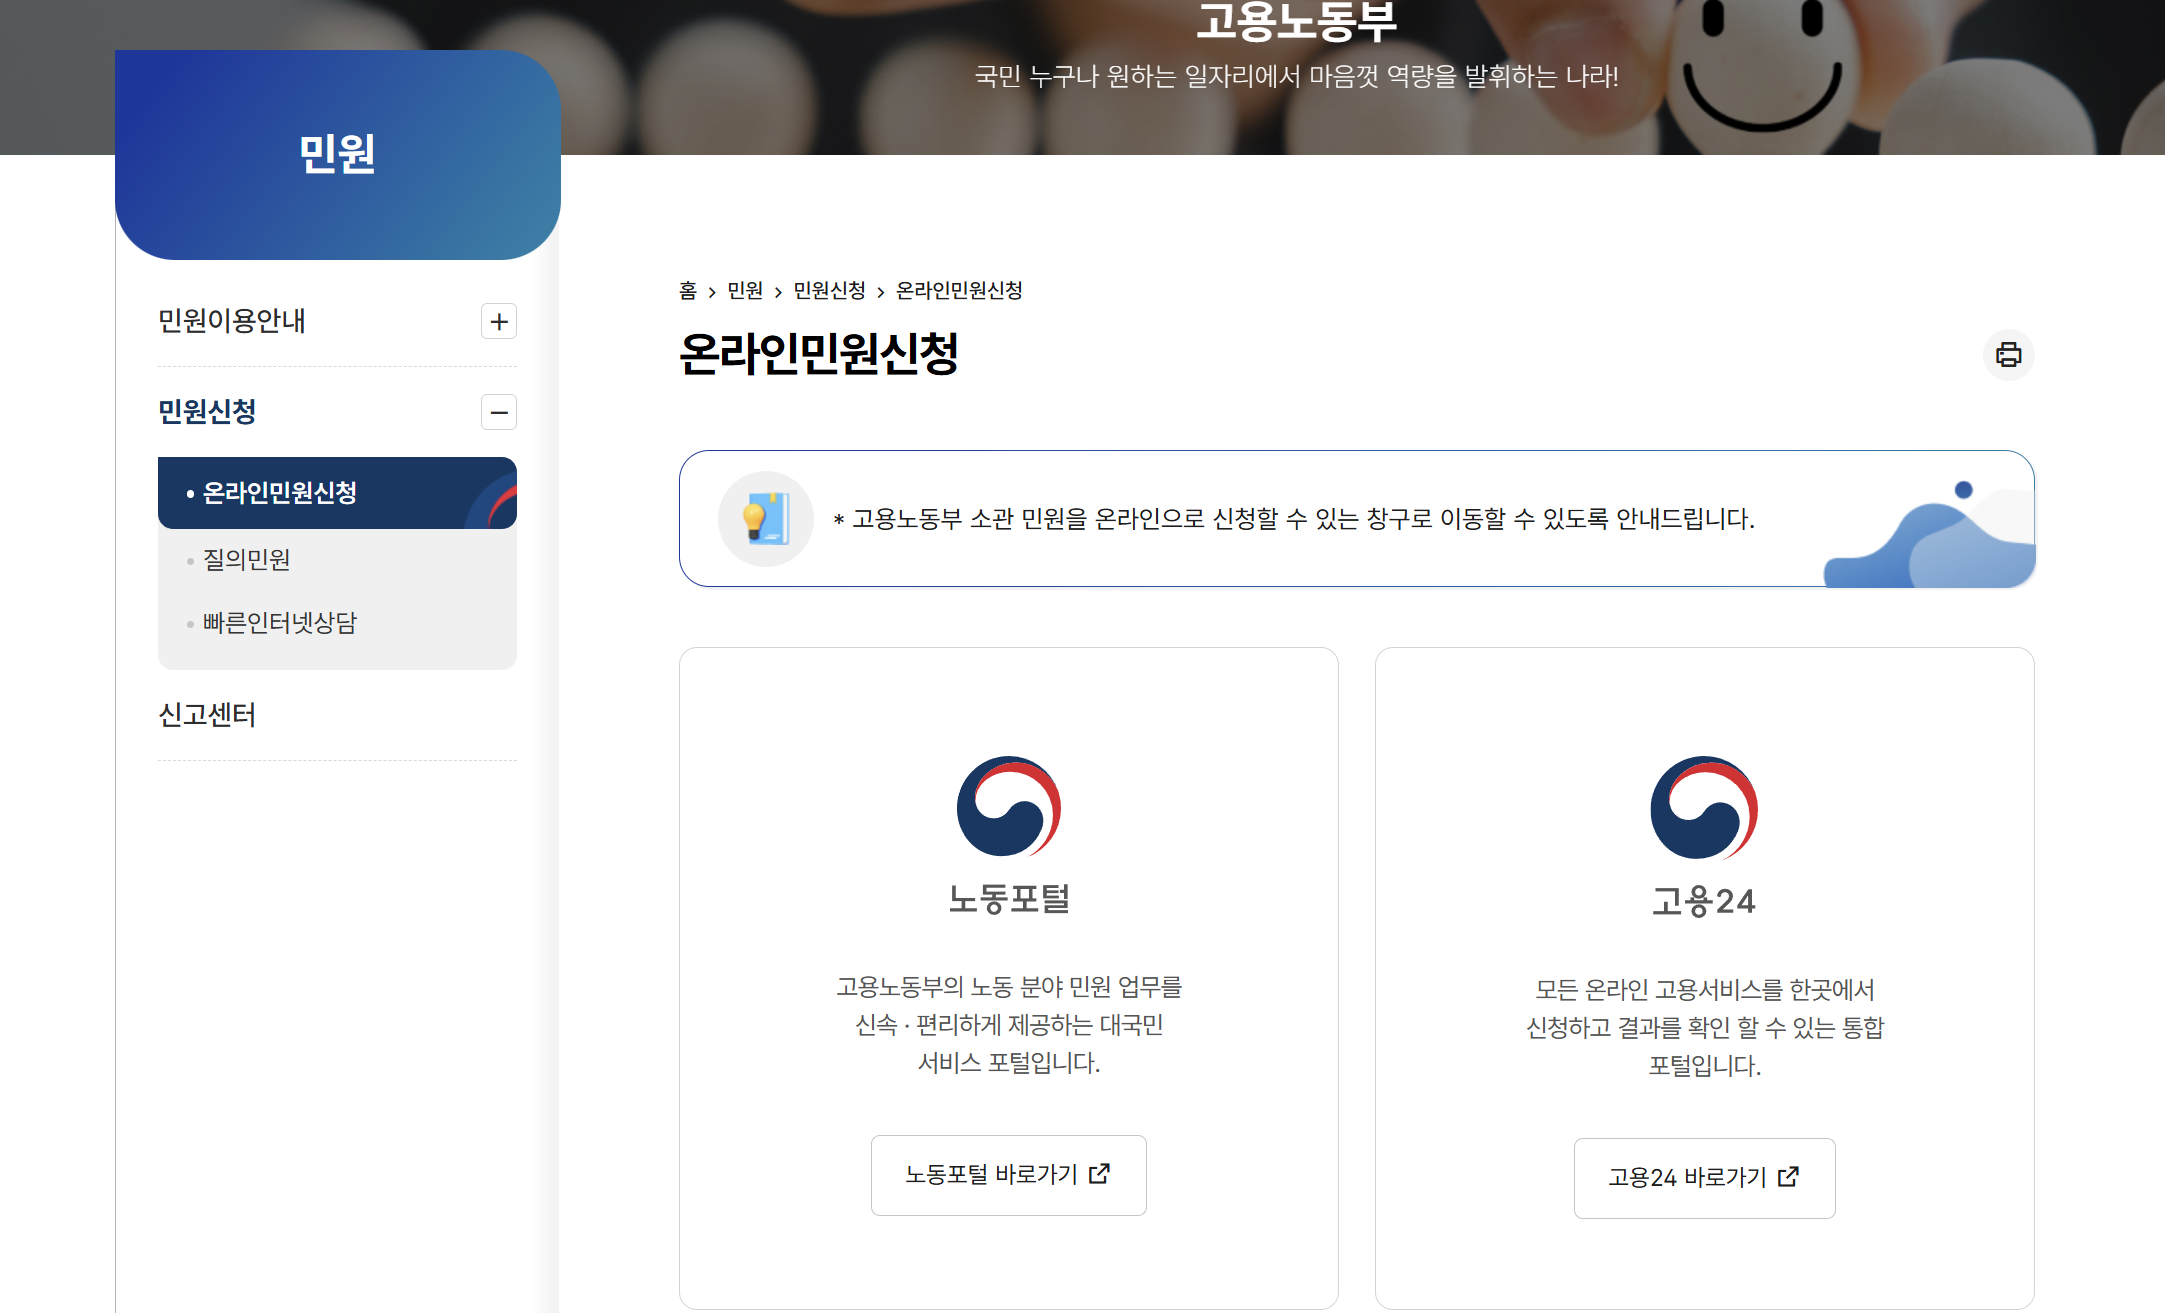Screen dimensions: 2165x1313
Task: Open 빠른인터넷상담 submenu item
Action: click(279, 623)
